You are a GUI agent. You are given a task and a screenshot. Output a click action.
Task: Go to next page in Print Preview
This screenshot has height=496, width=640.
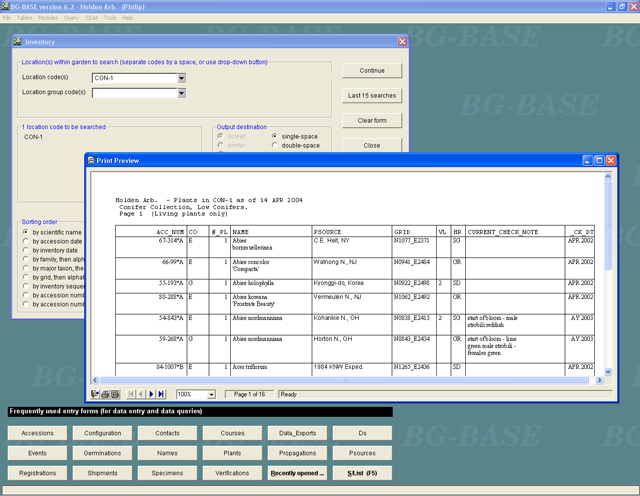click(151, 394)
